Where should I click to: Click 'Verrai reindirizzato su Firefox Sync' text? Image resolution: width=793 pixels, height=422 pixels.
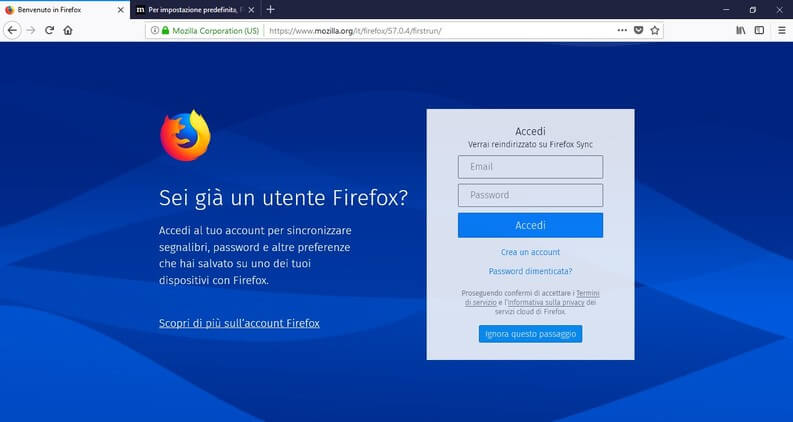click(x=531, y=144)
